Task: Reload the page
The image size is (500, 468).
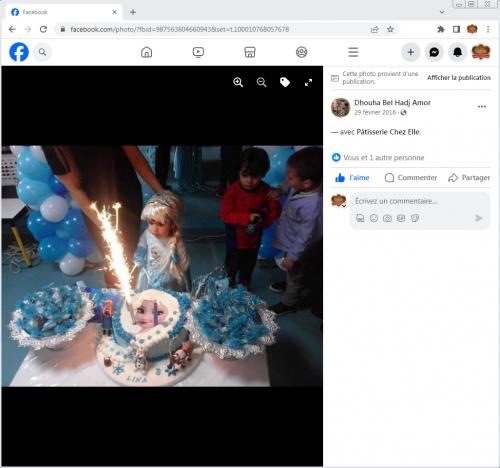Action: click(43, 29)
